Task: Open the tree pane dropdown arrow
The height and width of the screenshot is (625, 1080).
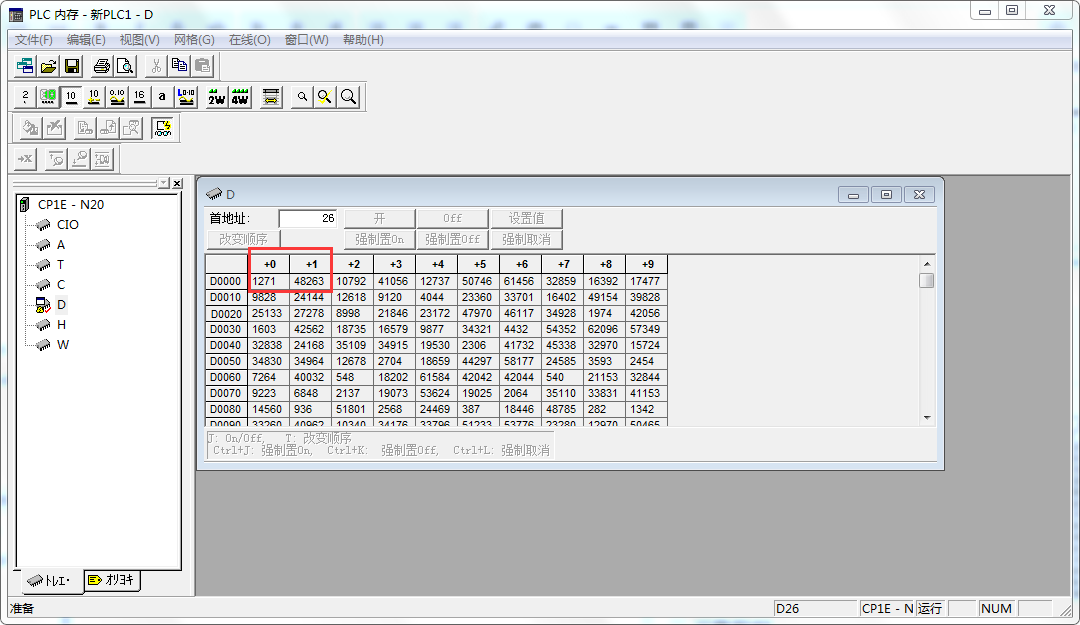Action: point(164,183)
